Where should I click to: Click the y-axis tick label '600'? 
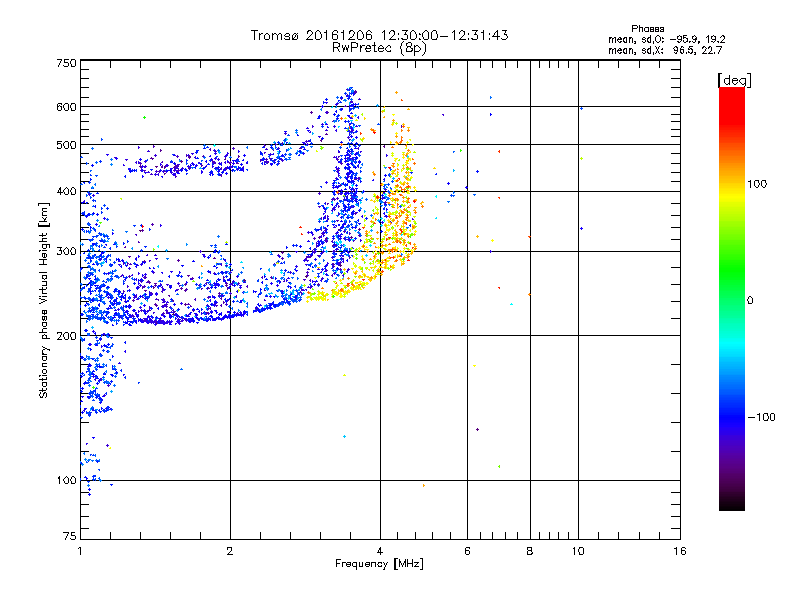pos(66,107)
